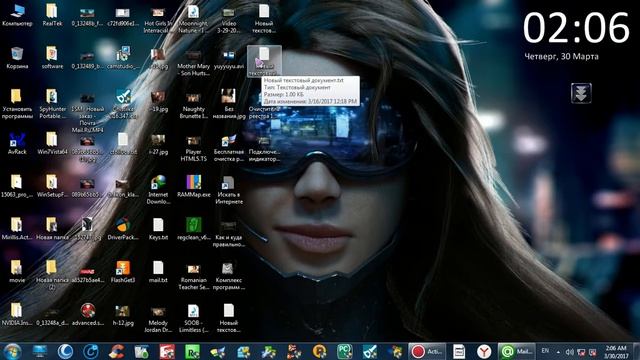
Task: Select the Keys.txt file
Action: [x=158, y=229]
